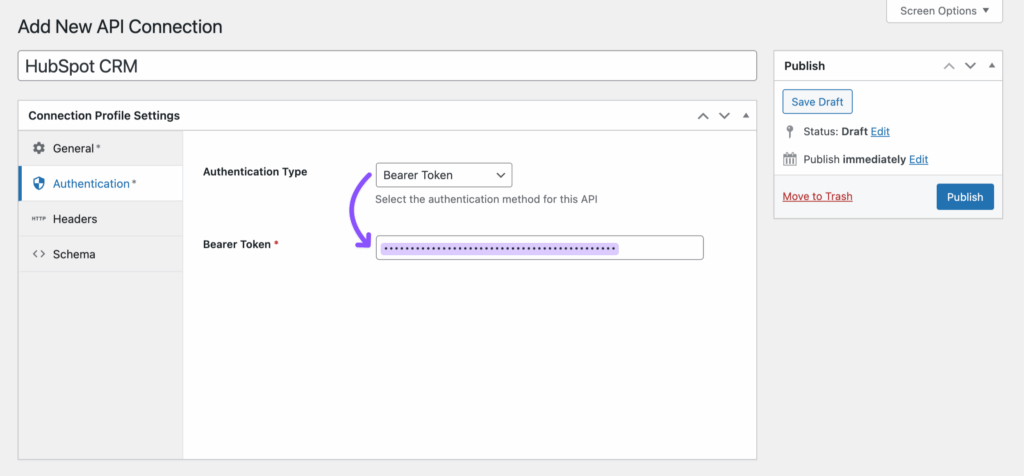Viewport: 1024px width, 476px height.
Task: Click Connection Profile Settings header title
Action: coord(104,116)
